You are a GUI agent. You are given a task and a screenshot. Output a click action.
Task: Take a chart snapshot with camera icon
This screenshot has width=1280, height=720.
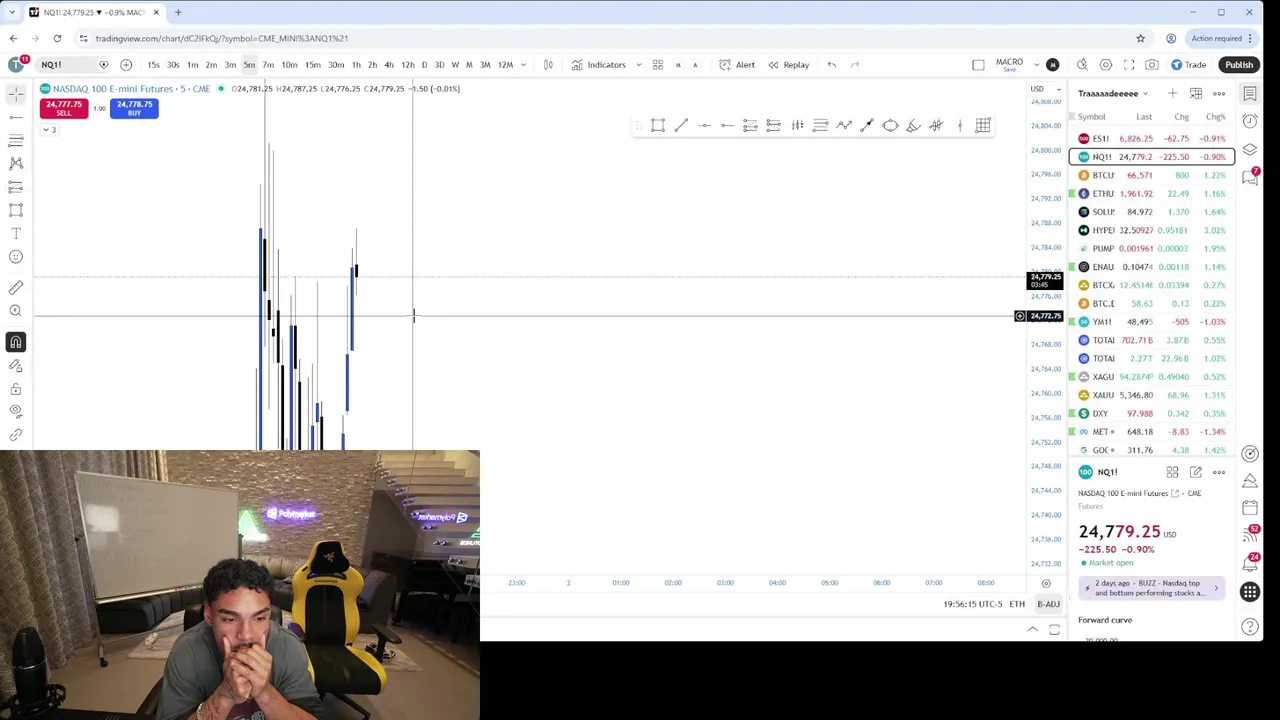pos(1152,65)
